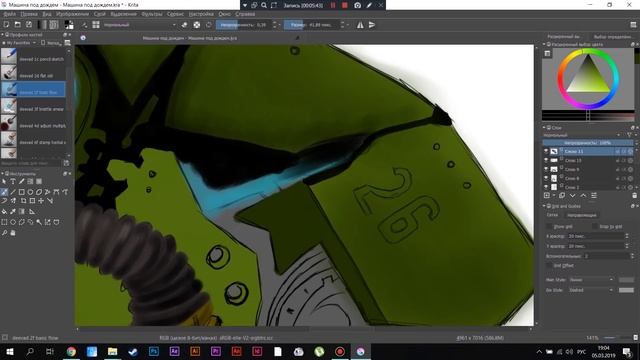Image resolution: width=640 pixels, height=360 pixels.
Task: Select the Move tool
Action: [41, 201]
